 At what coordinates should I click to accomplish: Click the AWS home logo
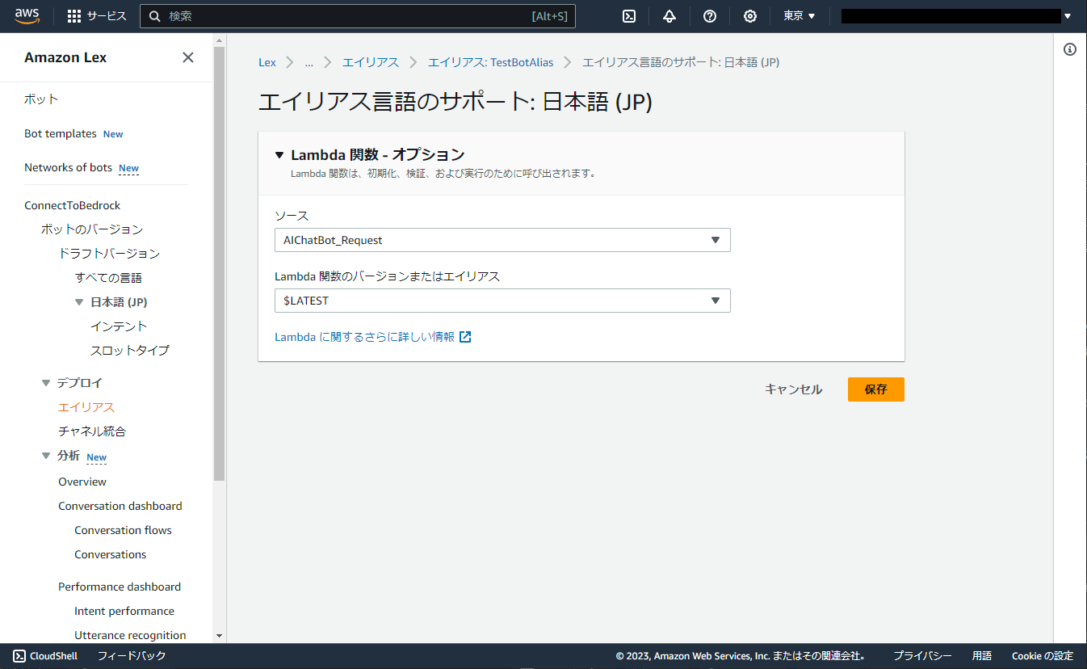pos(26,15)
